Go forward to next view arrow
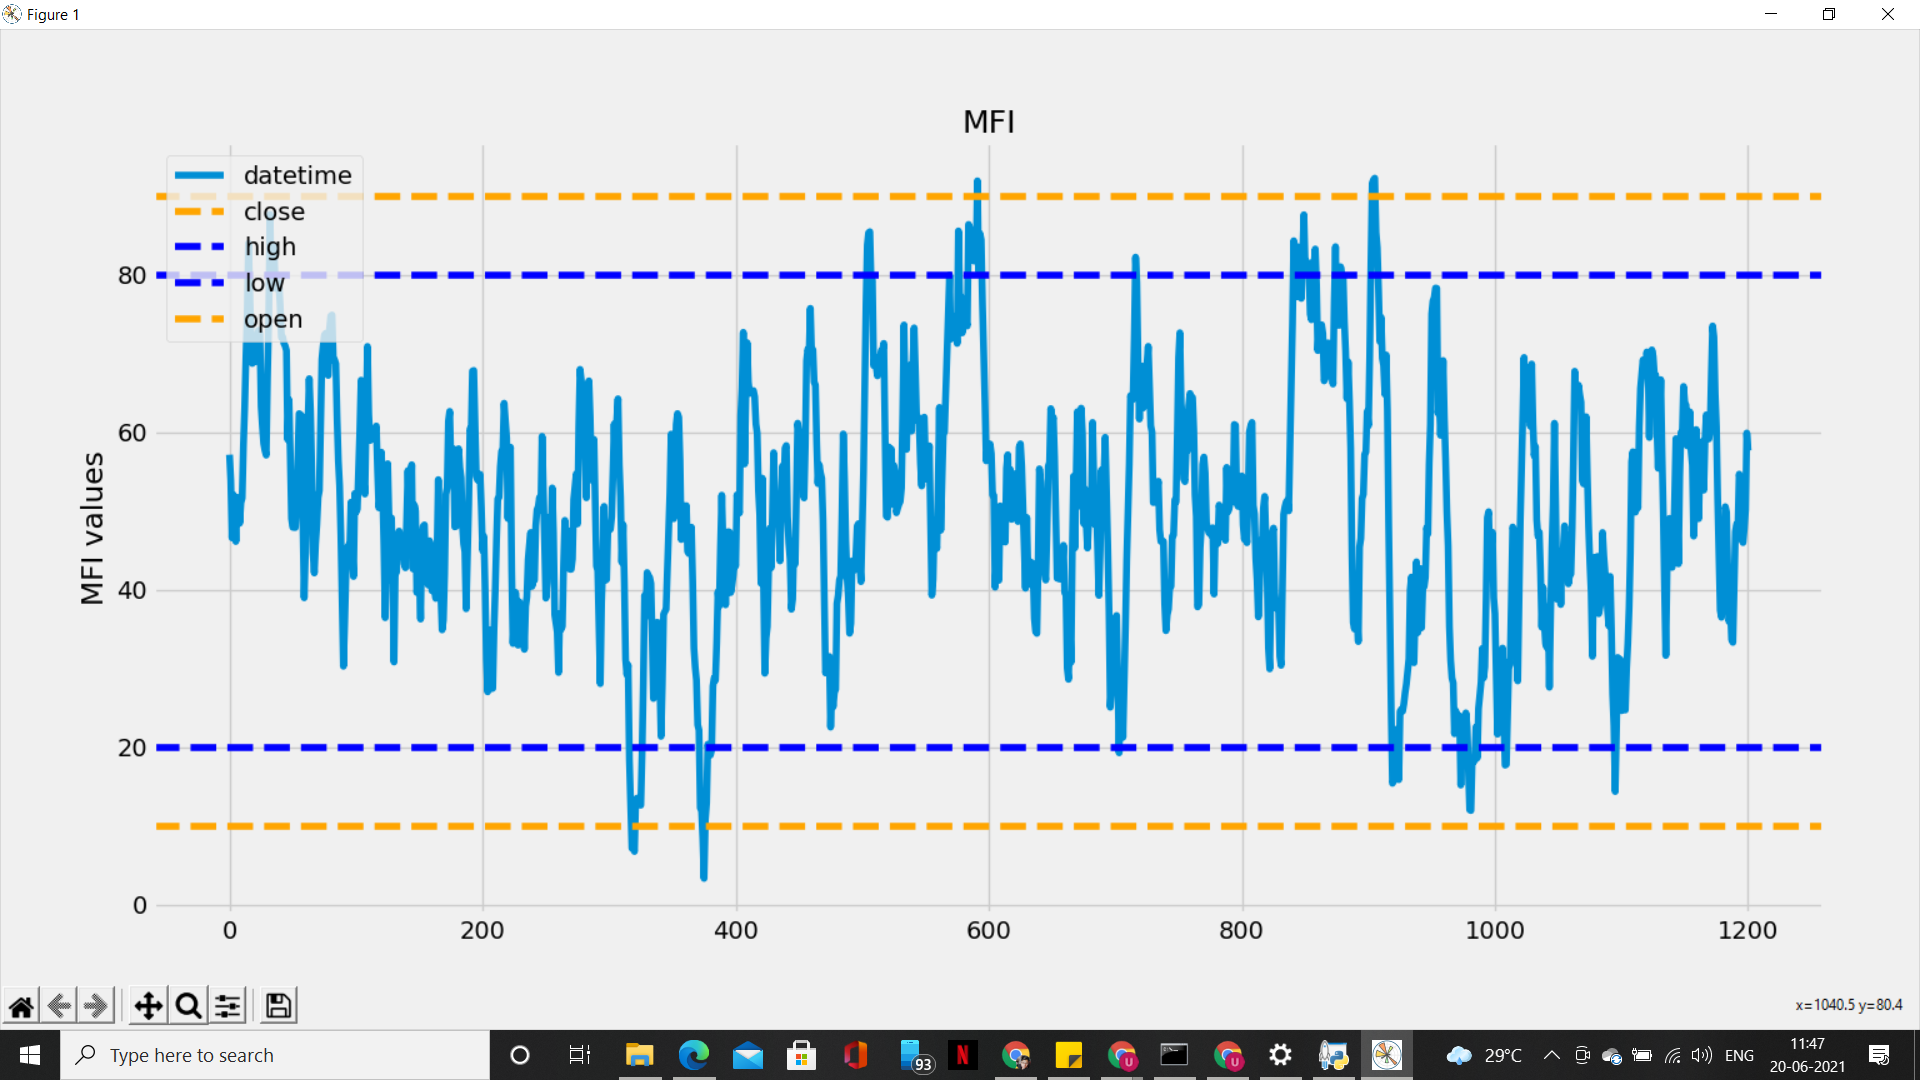The height and width of the screenshot is (1080, 1920). tap(96, 1006)
